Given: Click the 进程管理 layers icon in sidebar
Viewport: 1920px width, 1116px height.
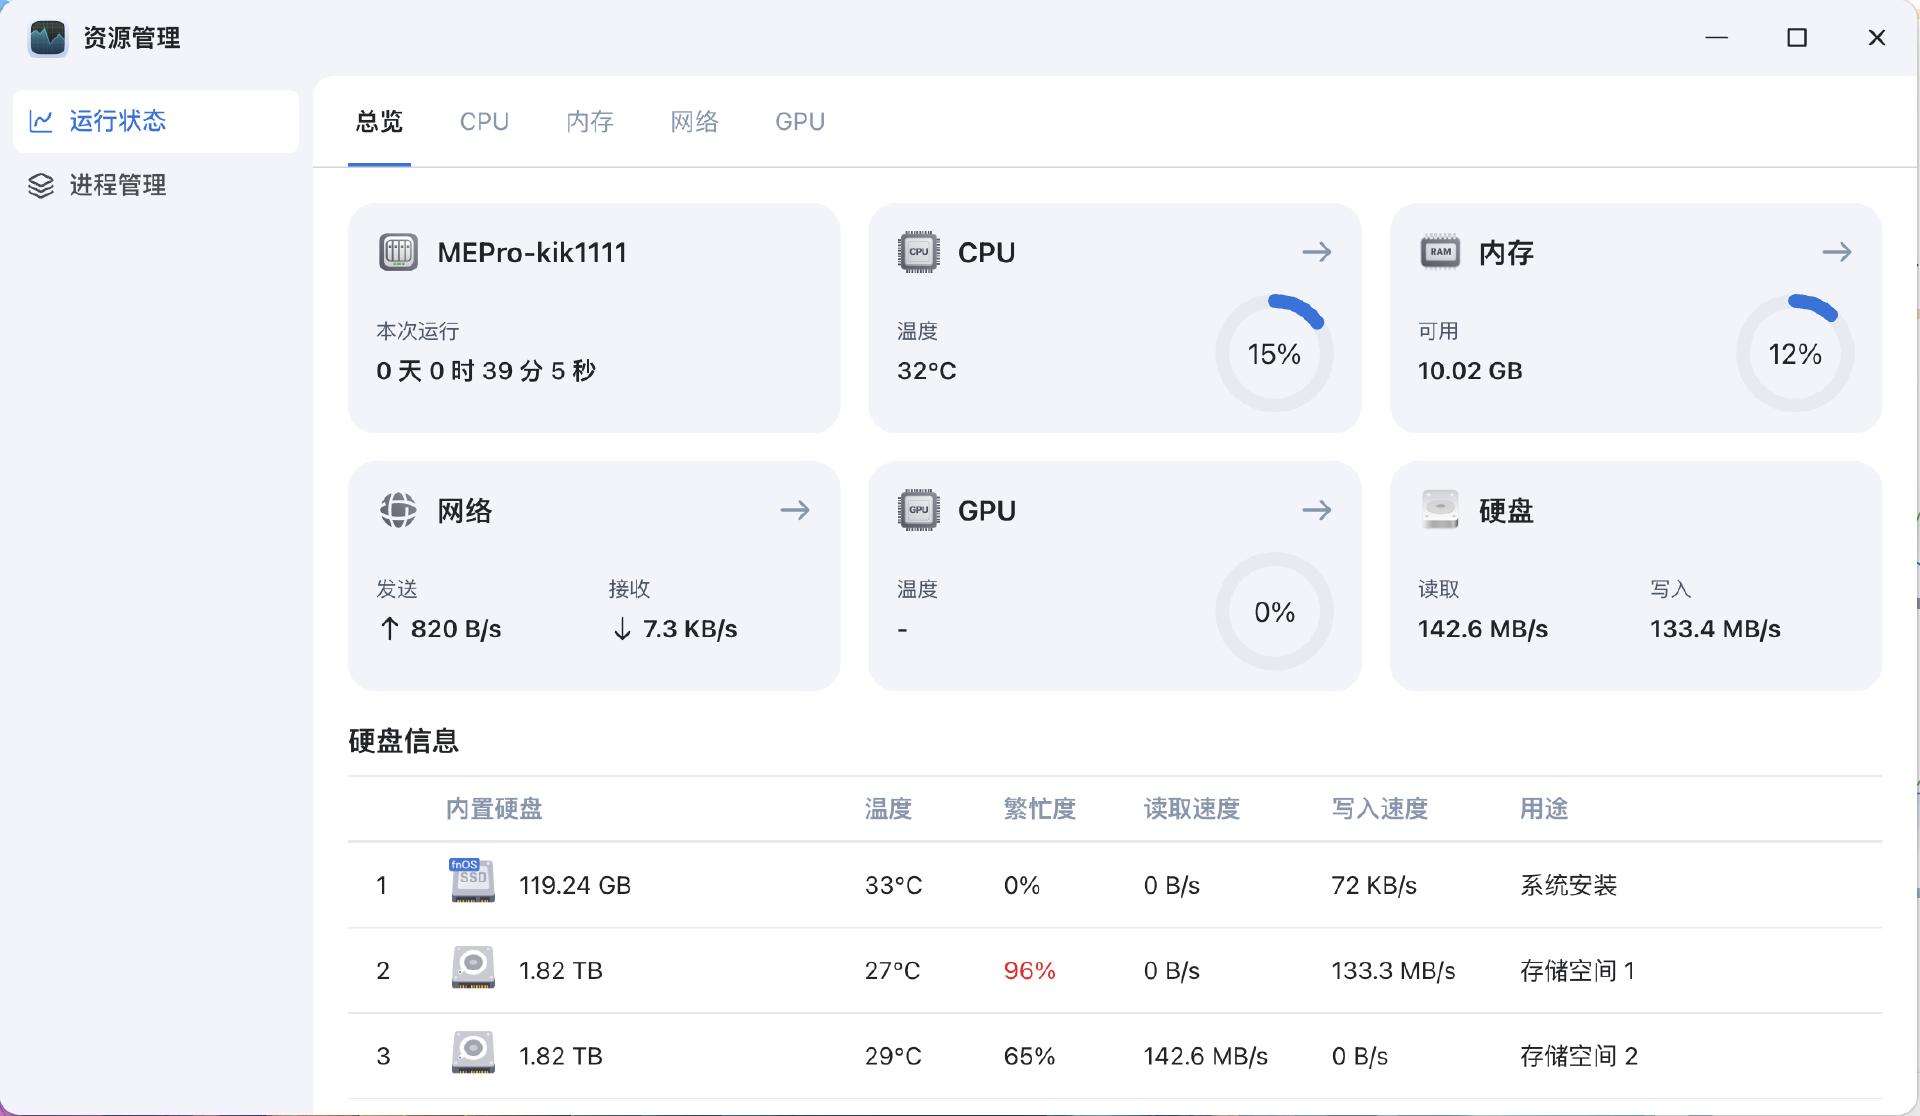Looking at the screenshot, I should point(41,186).
